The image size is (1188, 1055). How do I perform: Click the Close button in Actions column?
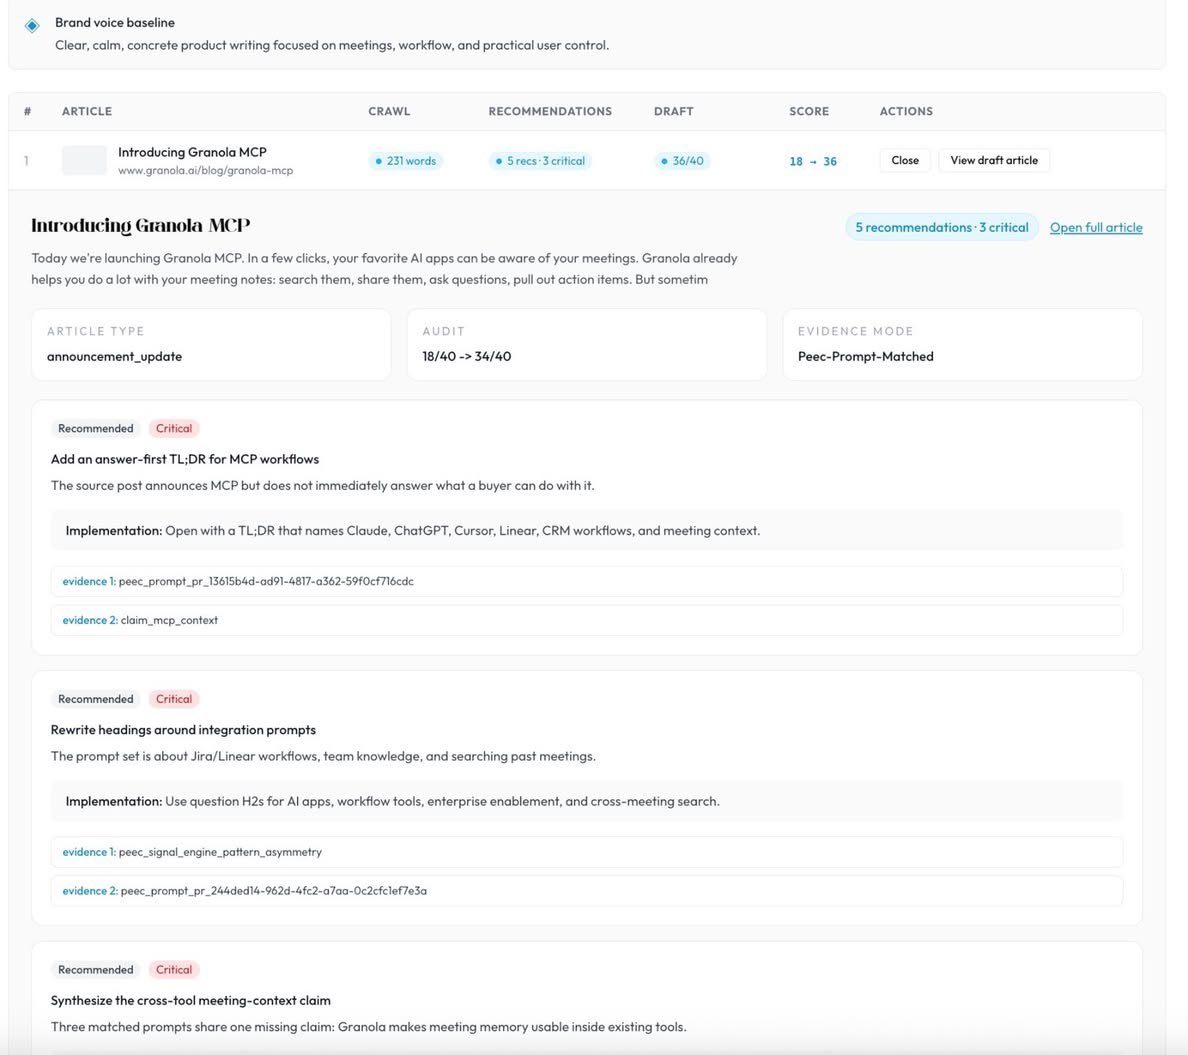(905, 160)
